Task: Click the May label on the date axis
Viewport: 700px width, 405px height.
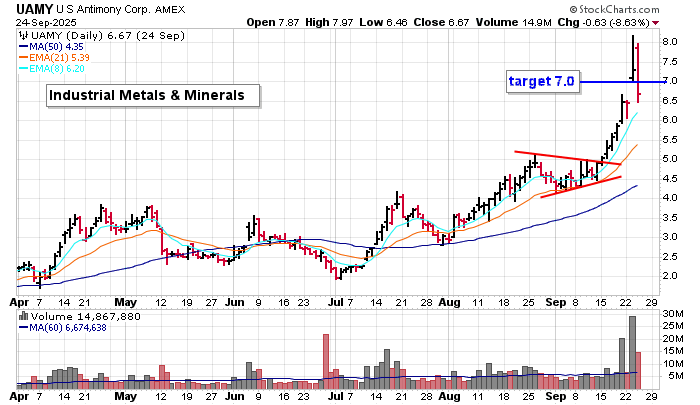Action: [x=125, y=299]
